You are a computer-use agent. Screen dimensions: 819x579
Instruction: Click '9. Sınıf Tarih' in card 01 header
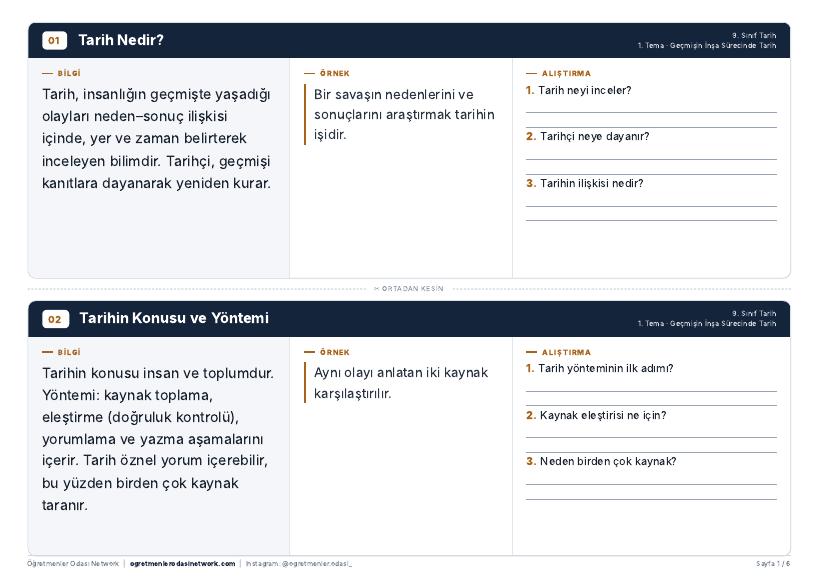click(x=754, y=36)
